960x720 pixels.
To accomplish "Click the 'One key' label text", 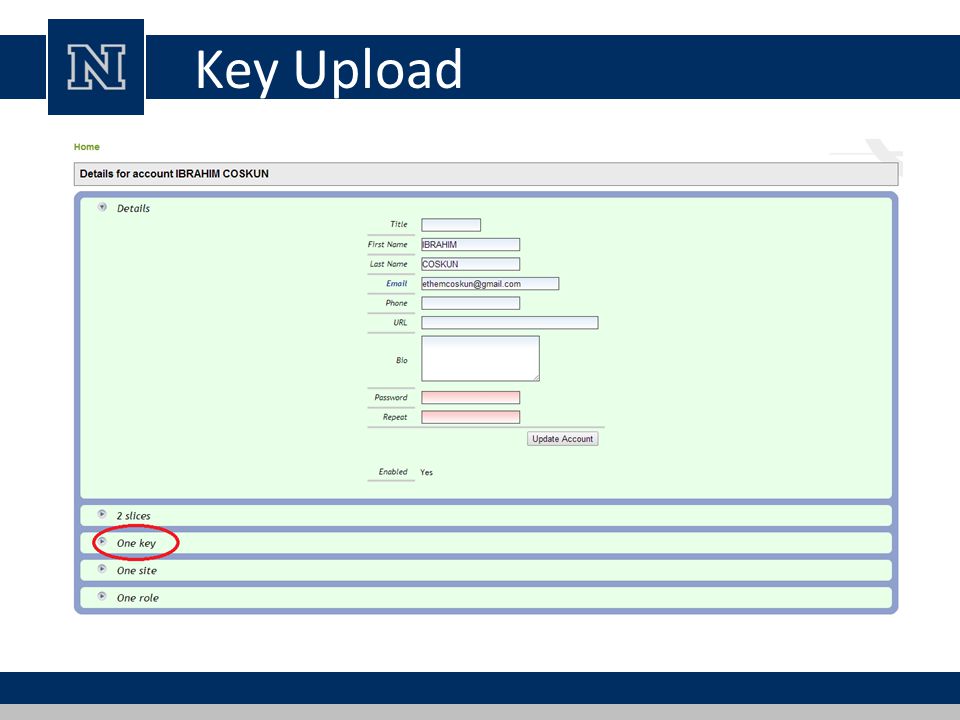I will coord(136,544).
